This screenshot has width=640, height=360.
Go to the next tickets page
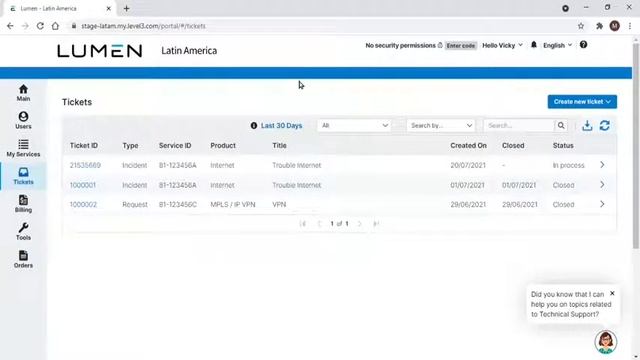360,224
